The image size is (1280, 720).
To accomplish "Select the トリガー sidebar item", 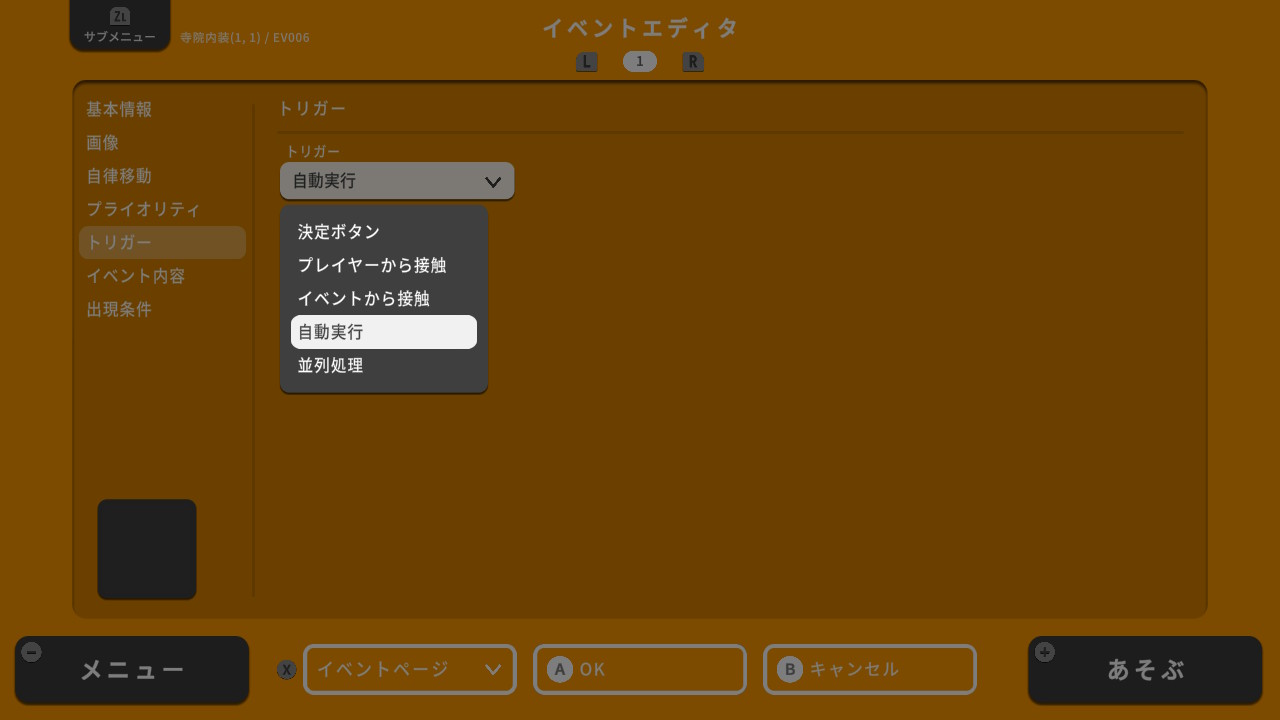I will click(x=162, y=243).
